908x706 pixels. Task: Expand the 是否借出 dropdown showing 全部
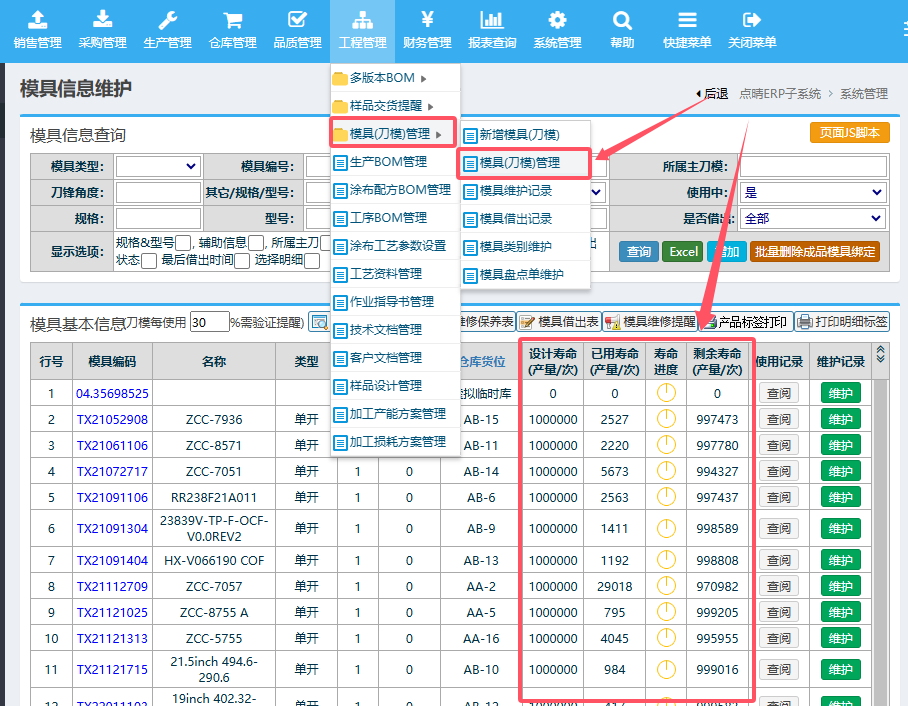pos(812,218)
